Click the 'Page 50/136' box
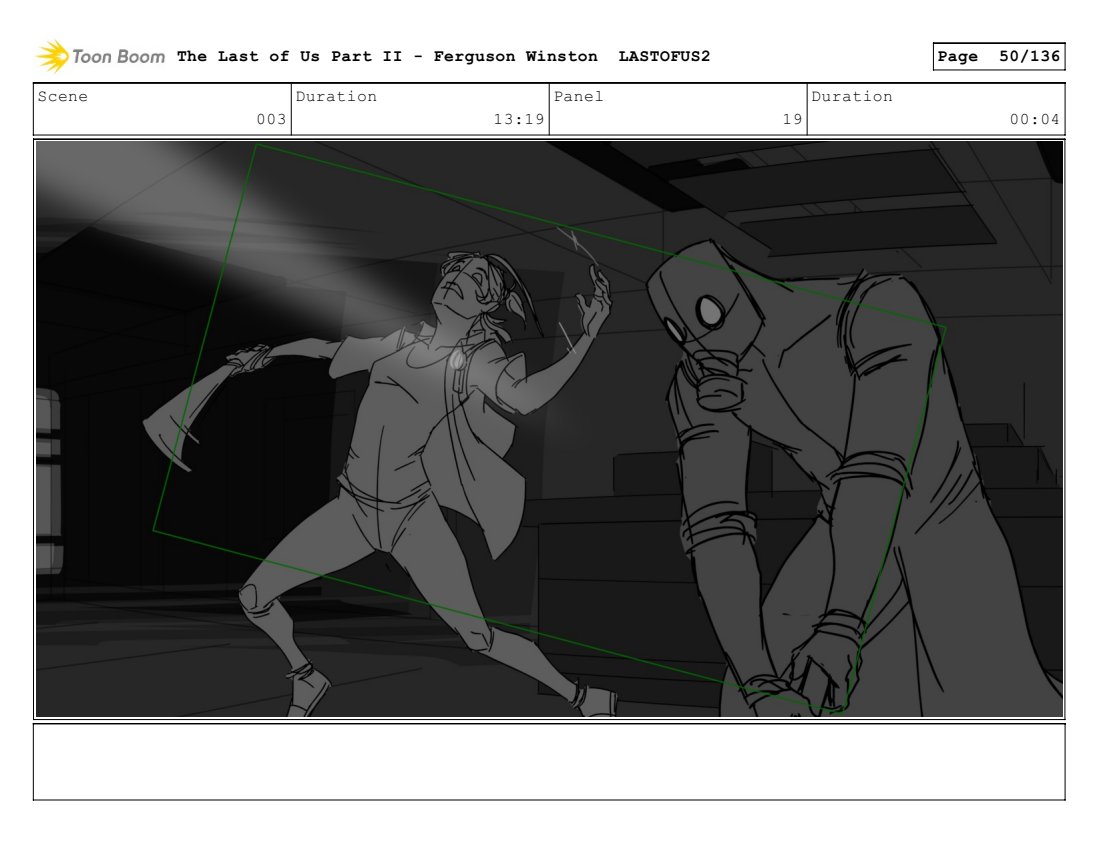 [999, 56]
